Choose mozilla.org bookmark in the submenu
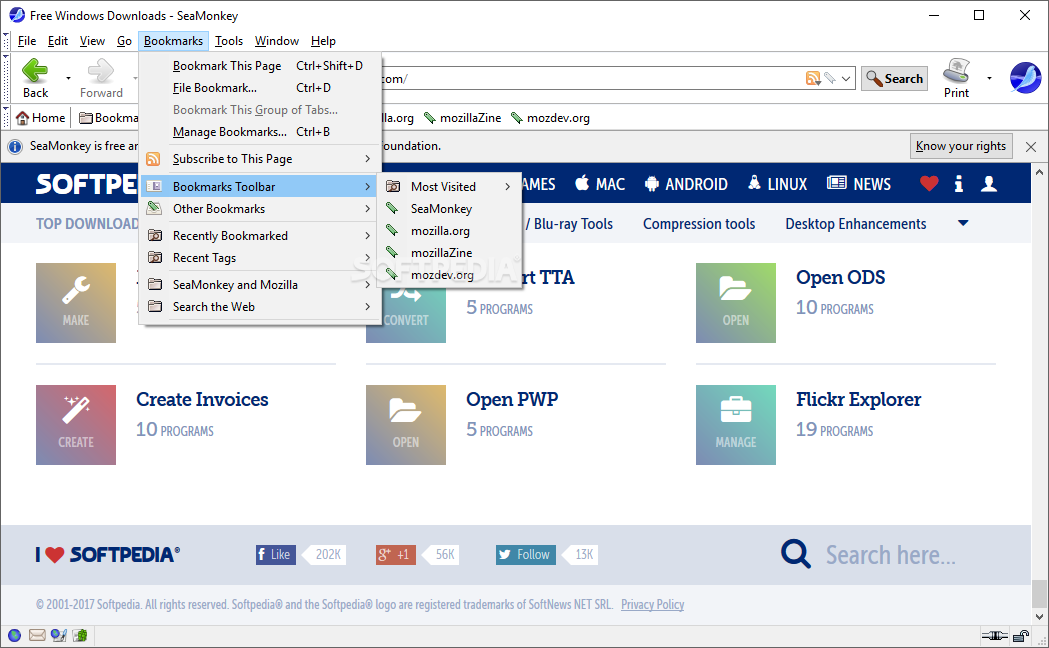The width and height of the screenshot is (1049, 648). click(x=449, y=231)
